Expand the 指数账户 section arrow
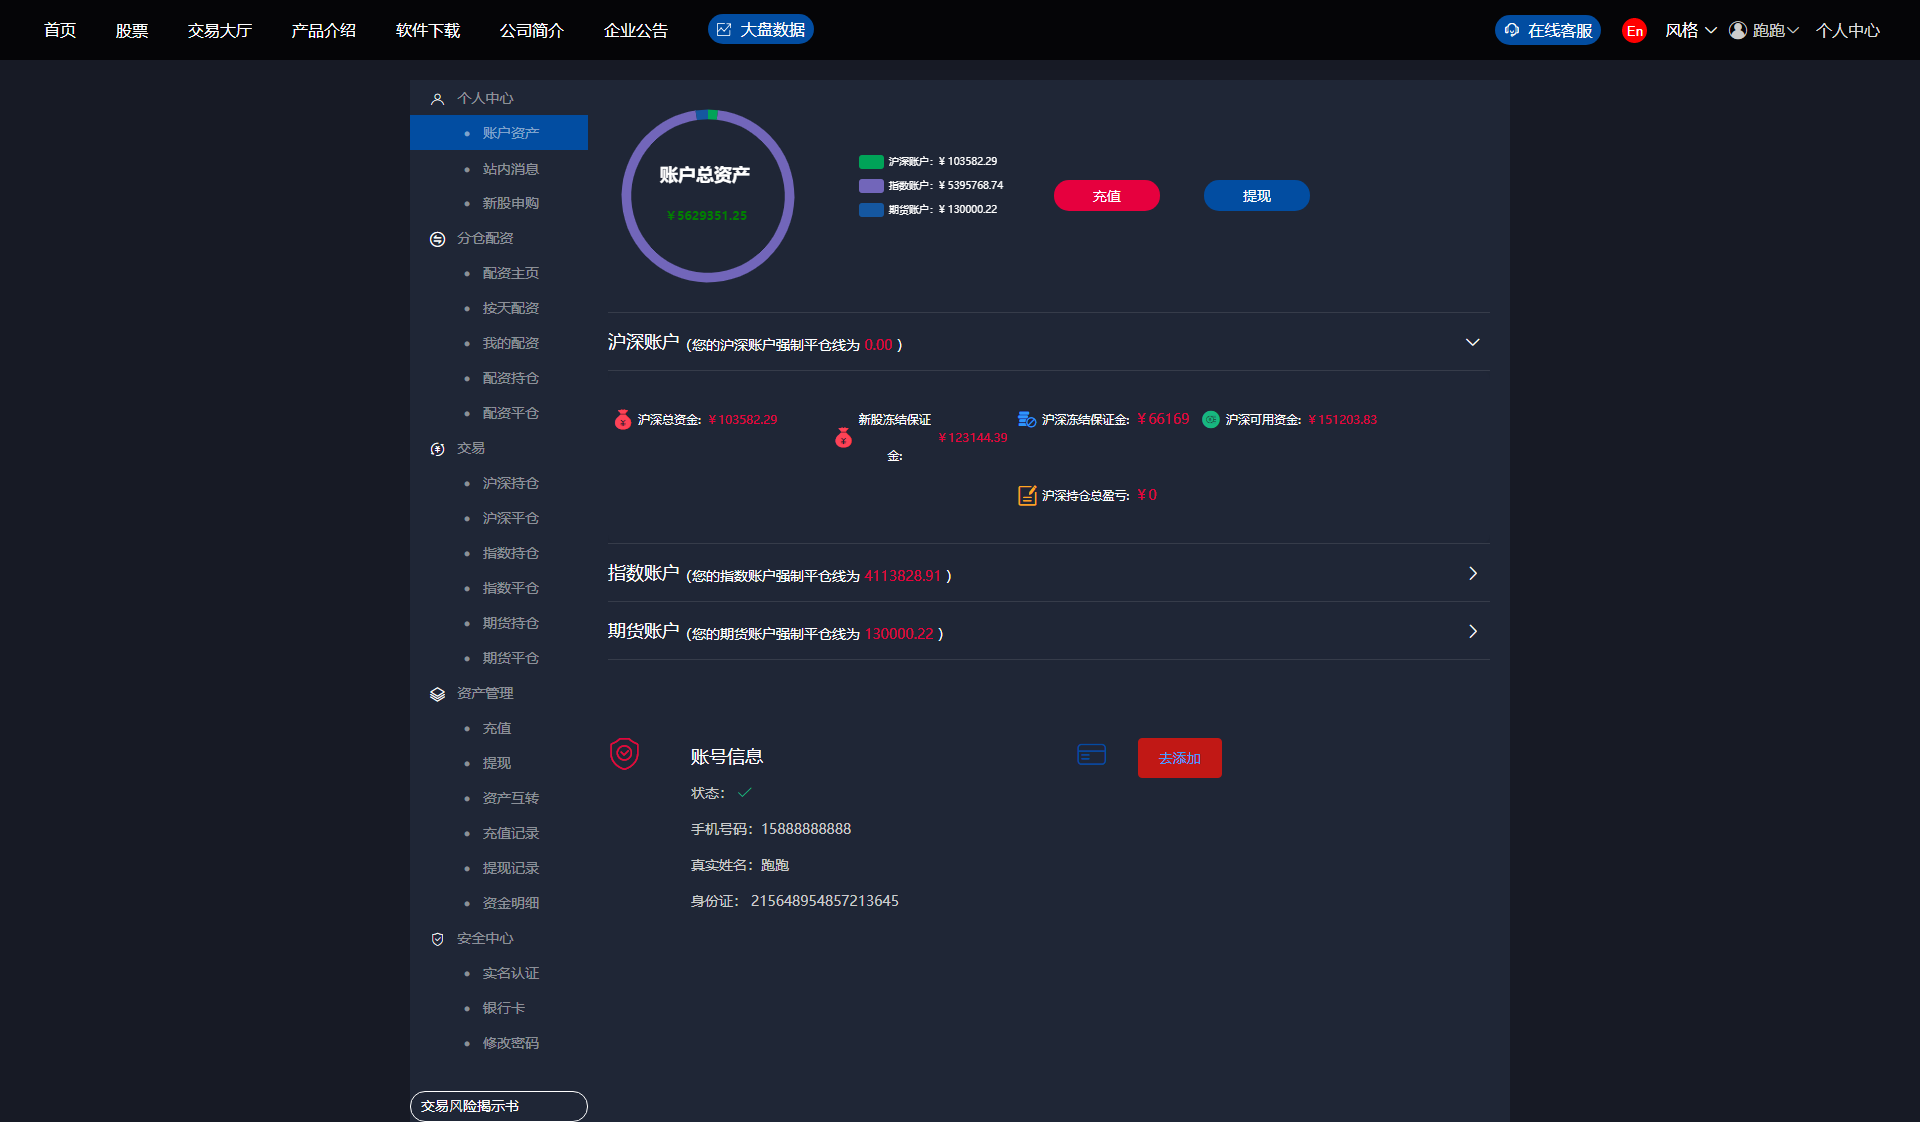The image size is (1920, 1122). tap(1472, 573)
